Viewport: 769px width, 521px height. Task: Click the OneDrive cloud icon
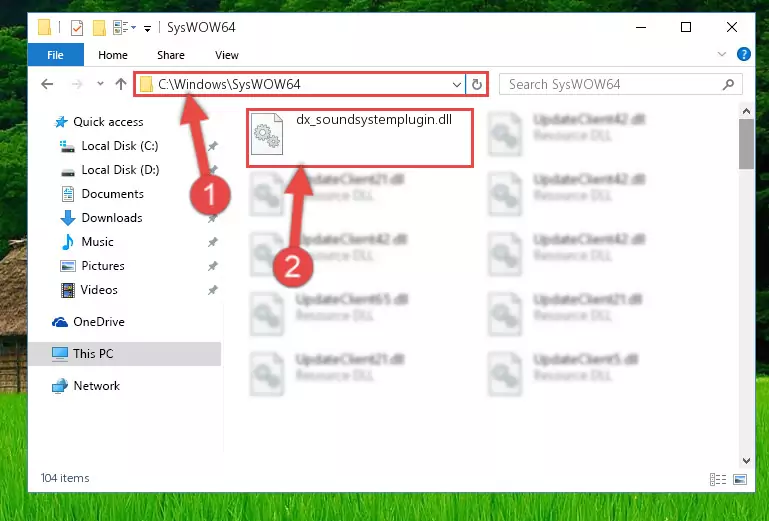tap(60, 322)
